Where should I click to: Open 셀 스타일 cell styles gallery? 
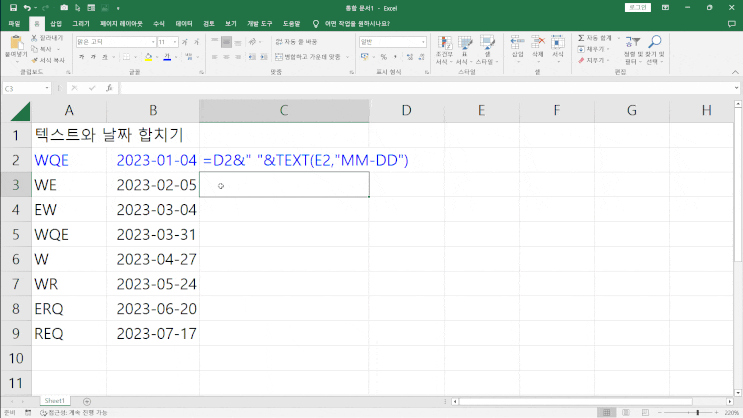(487, 50)
